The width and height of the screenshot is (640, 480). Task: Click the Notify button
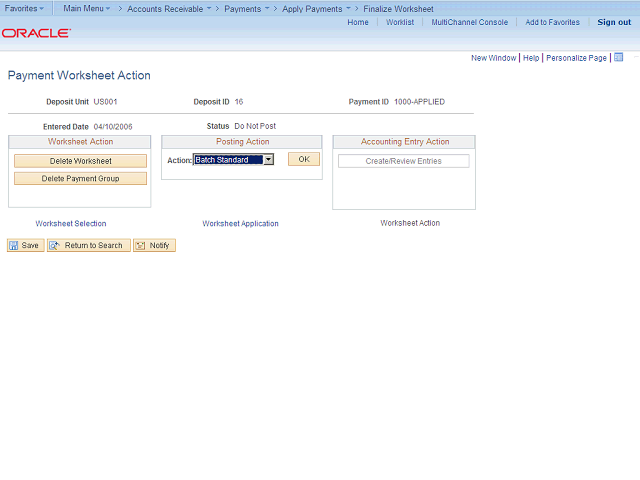tap(154, 245)
